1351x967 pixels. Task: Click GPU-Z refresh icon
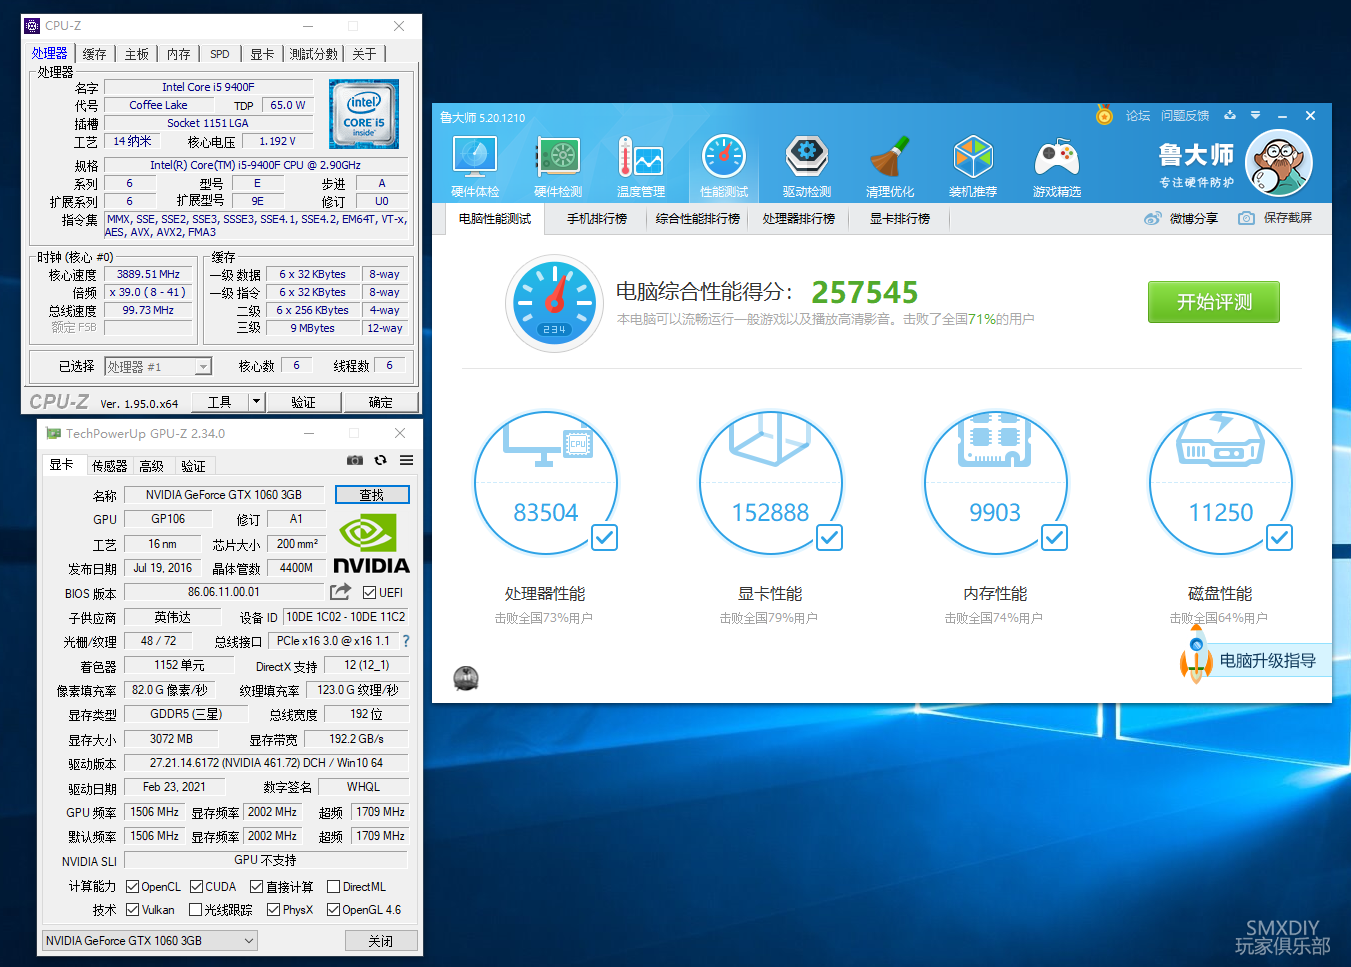coord(380,461)
